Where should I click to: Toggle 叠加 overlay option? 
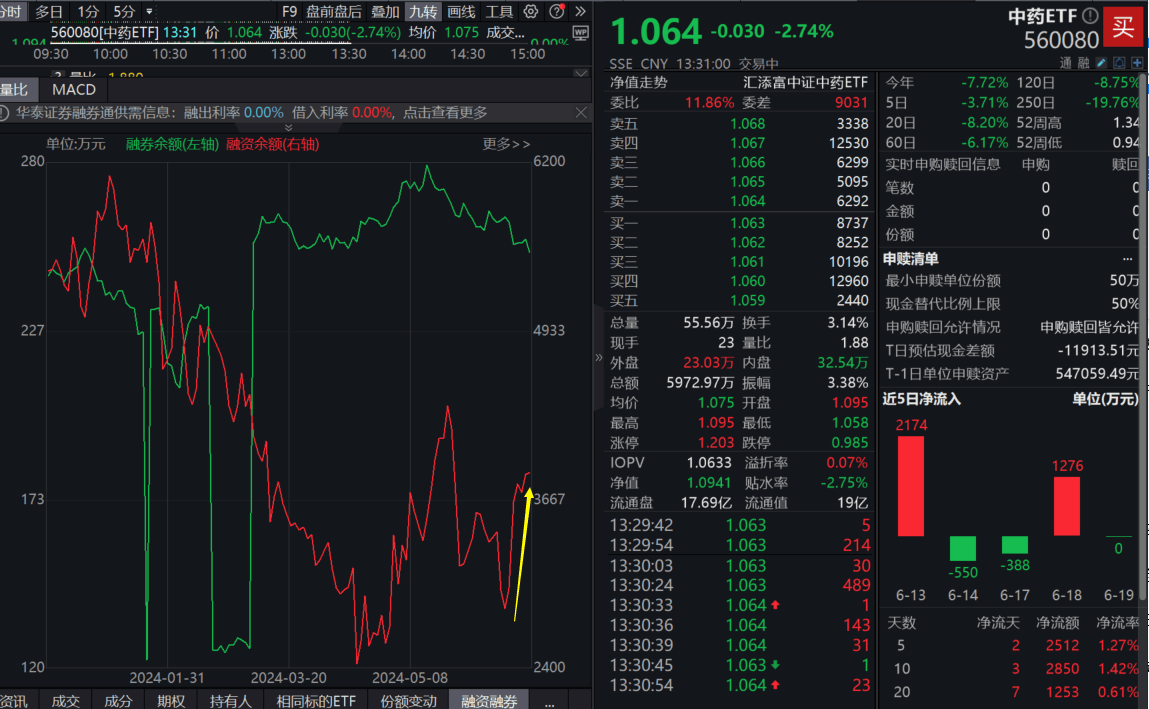385,12
